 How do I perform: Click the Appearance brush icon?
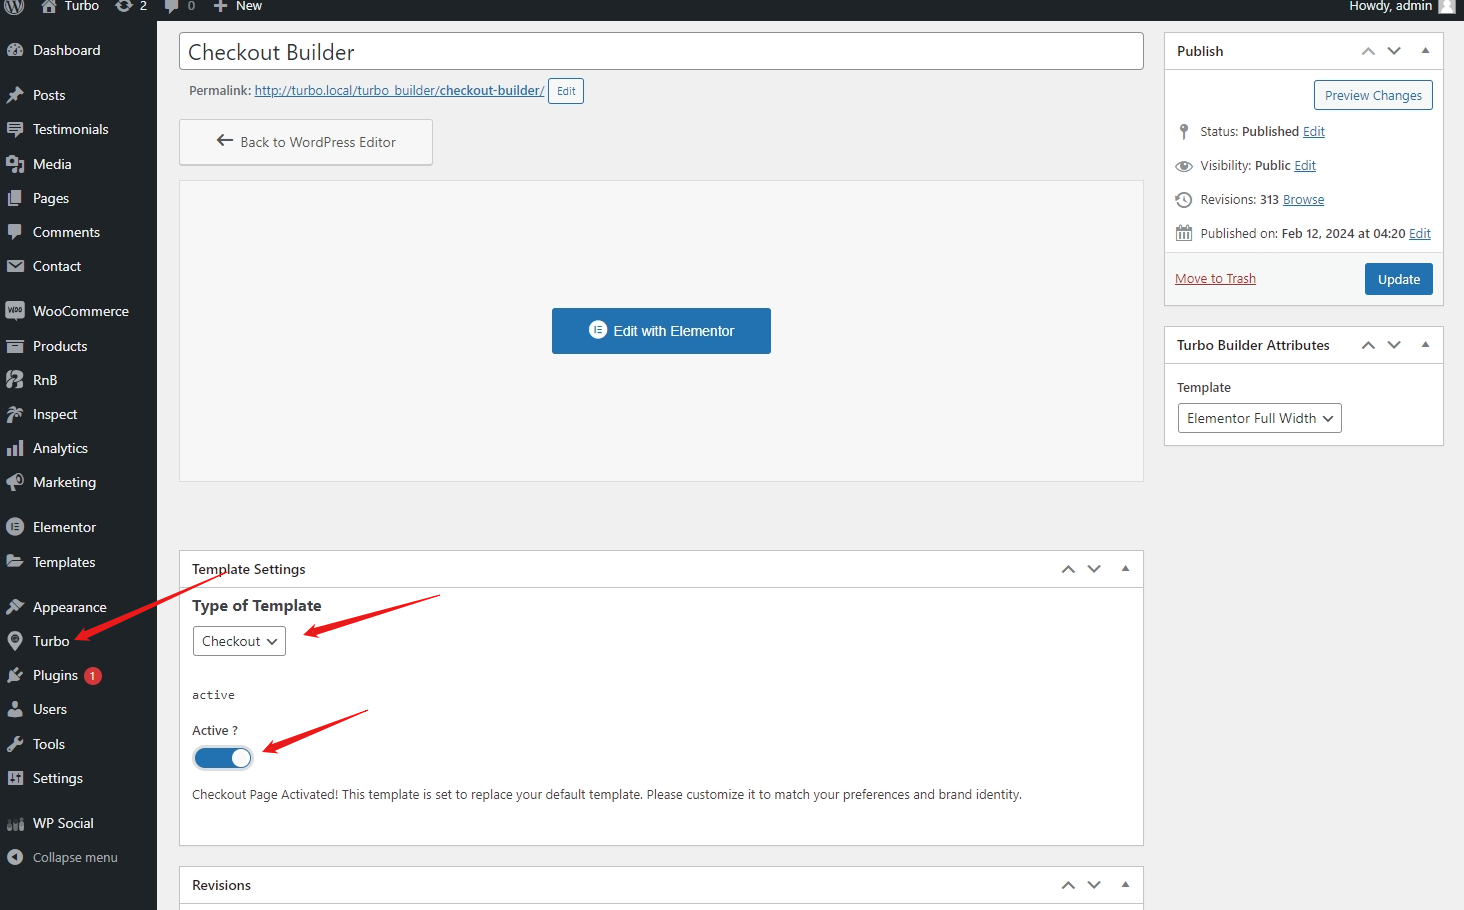15,607
